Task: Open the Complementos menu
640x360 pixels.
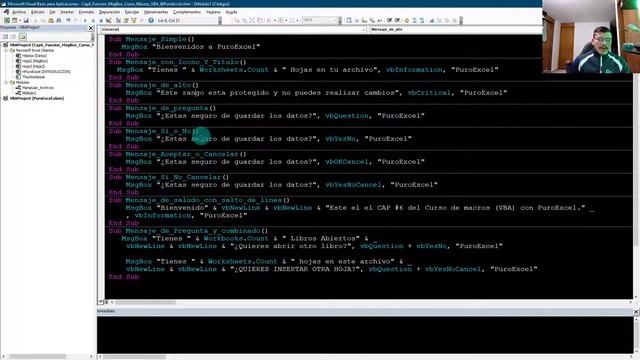Action: pyautogui.click(x=187, y=12)
